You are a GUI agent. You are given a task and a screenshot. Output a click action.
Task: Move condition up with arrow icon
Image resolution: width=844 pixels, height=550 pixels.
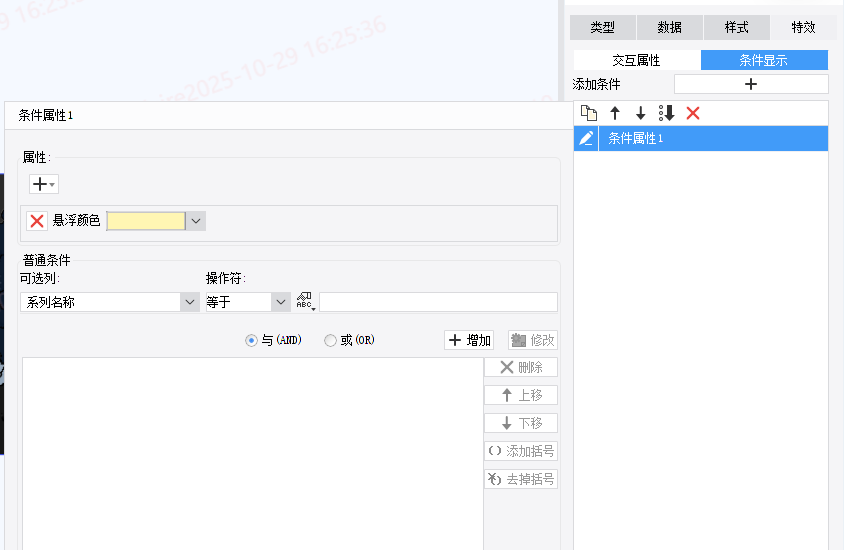point(615,113)
